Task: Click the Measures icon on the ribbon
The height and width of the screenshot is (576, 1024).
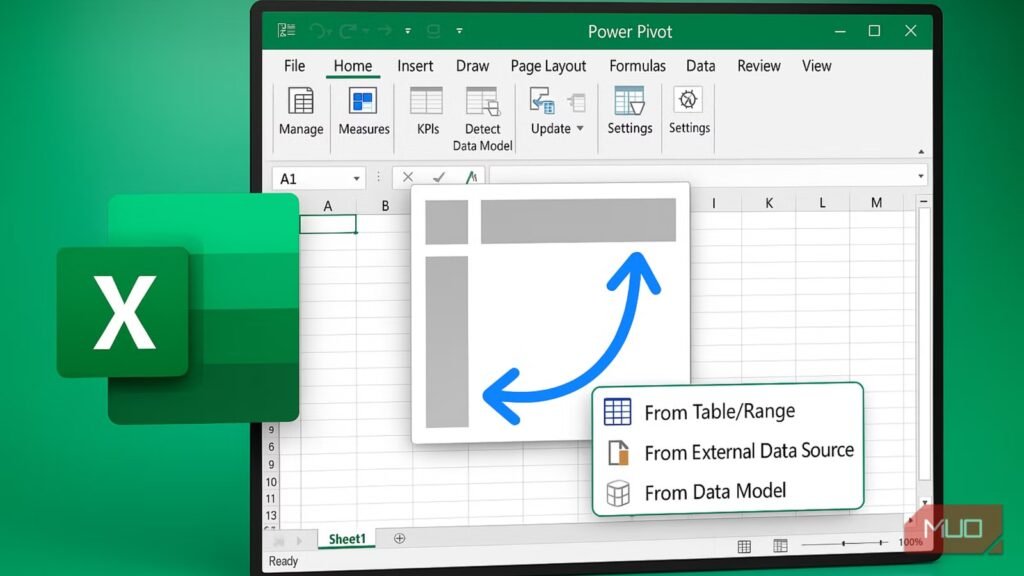Action: (x=362, y=112)
